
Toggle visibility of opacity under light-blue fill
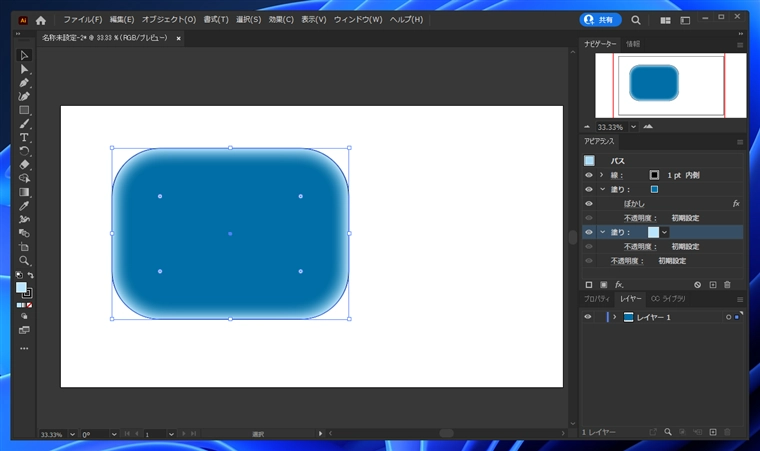588,246
